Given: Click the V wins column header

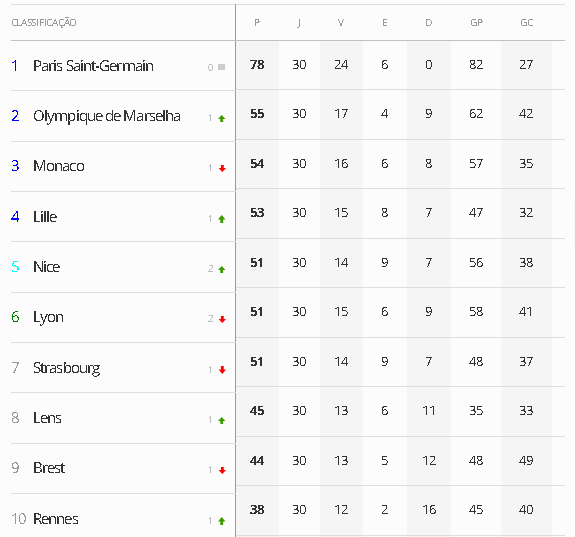Looking at the screenshot, I should [341, 23].
